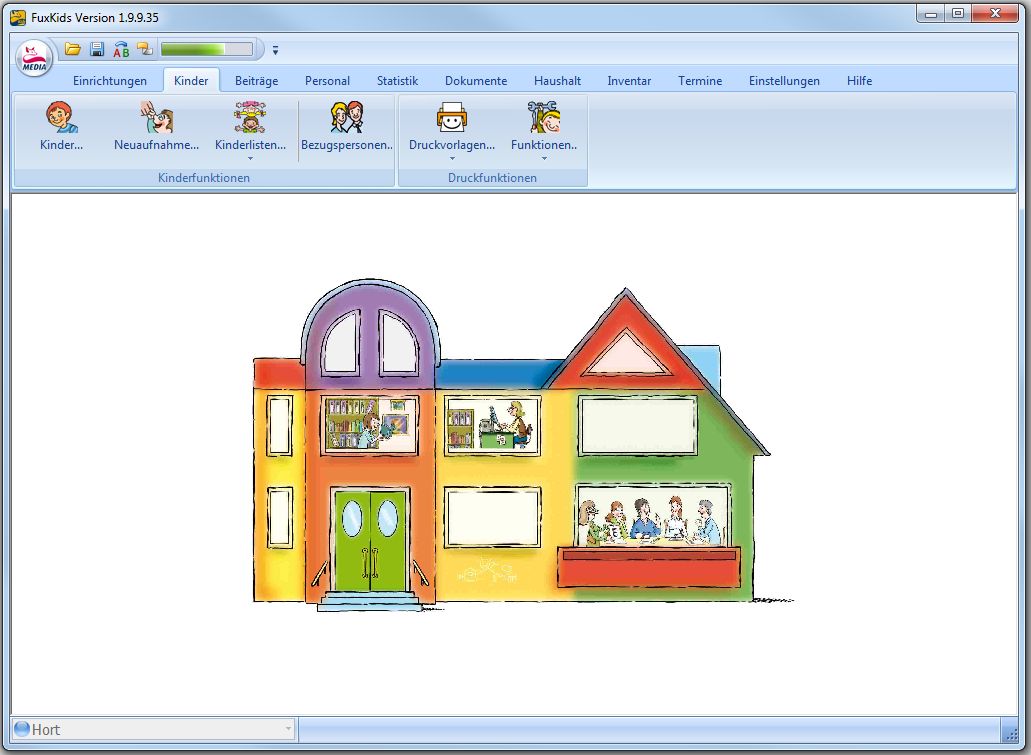This screenshot has height=755, width=1031.
Task: Click the green progress bar
Action: pyautogui.click(x=206, y=49)
